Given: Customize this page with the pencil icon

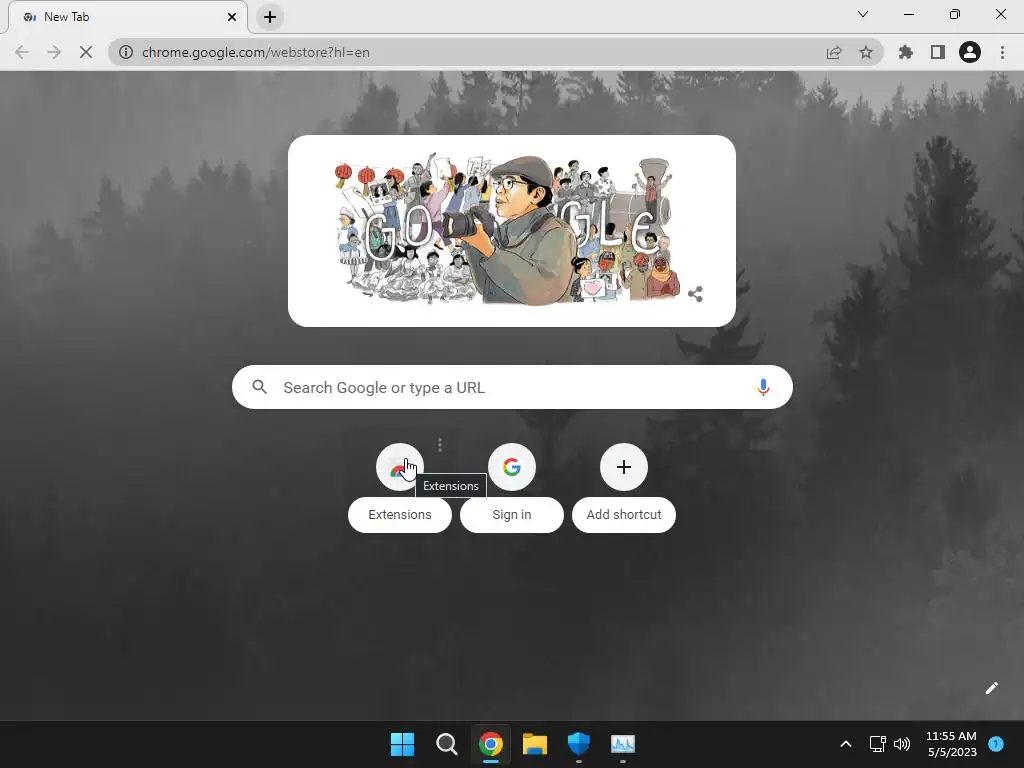Looking at the screenshot, I should click(x=991, y=688).
